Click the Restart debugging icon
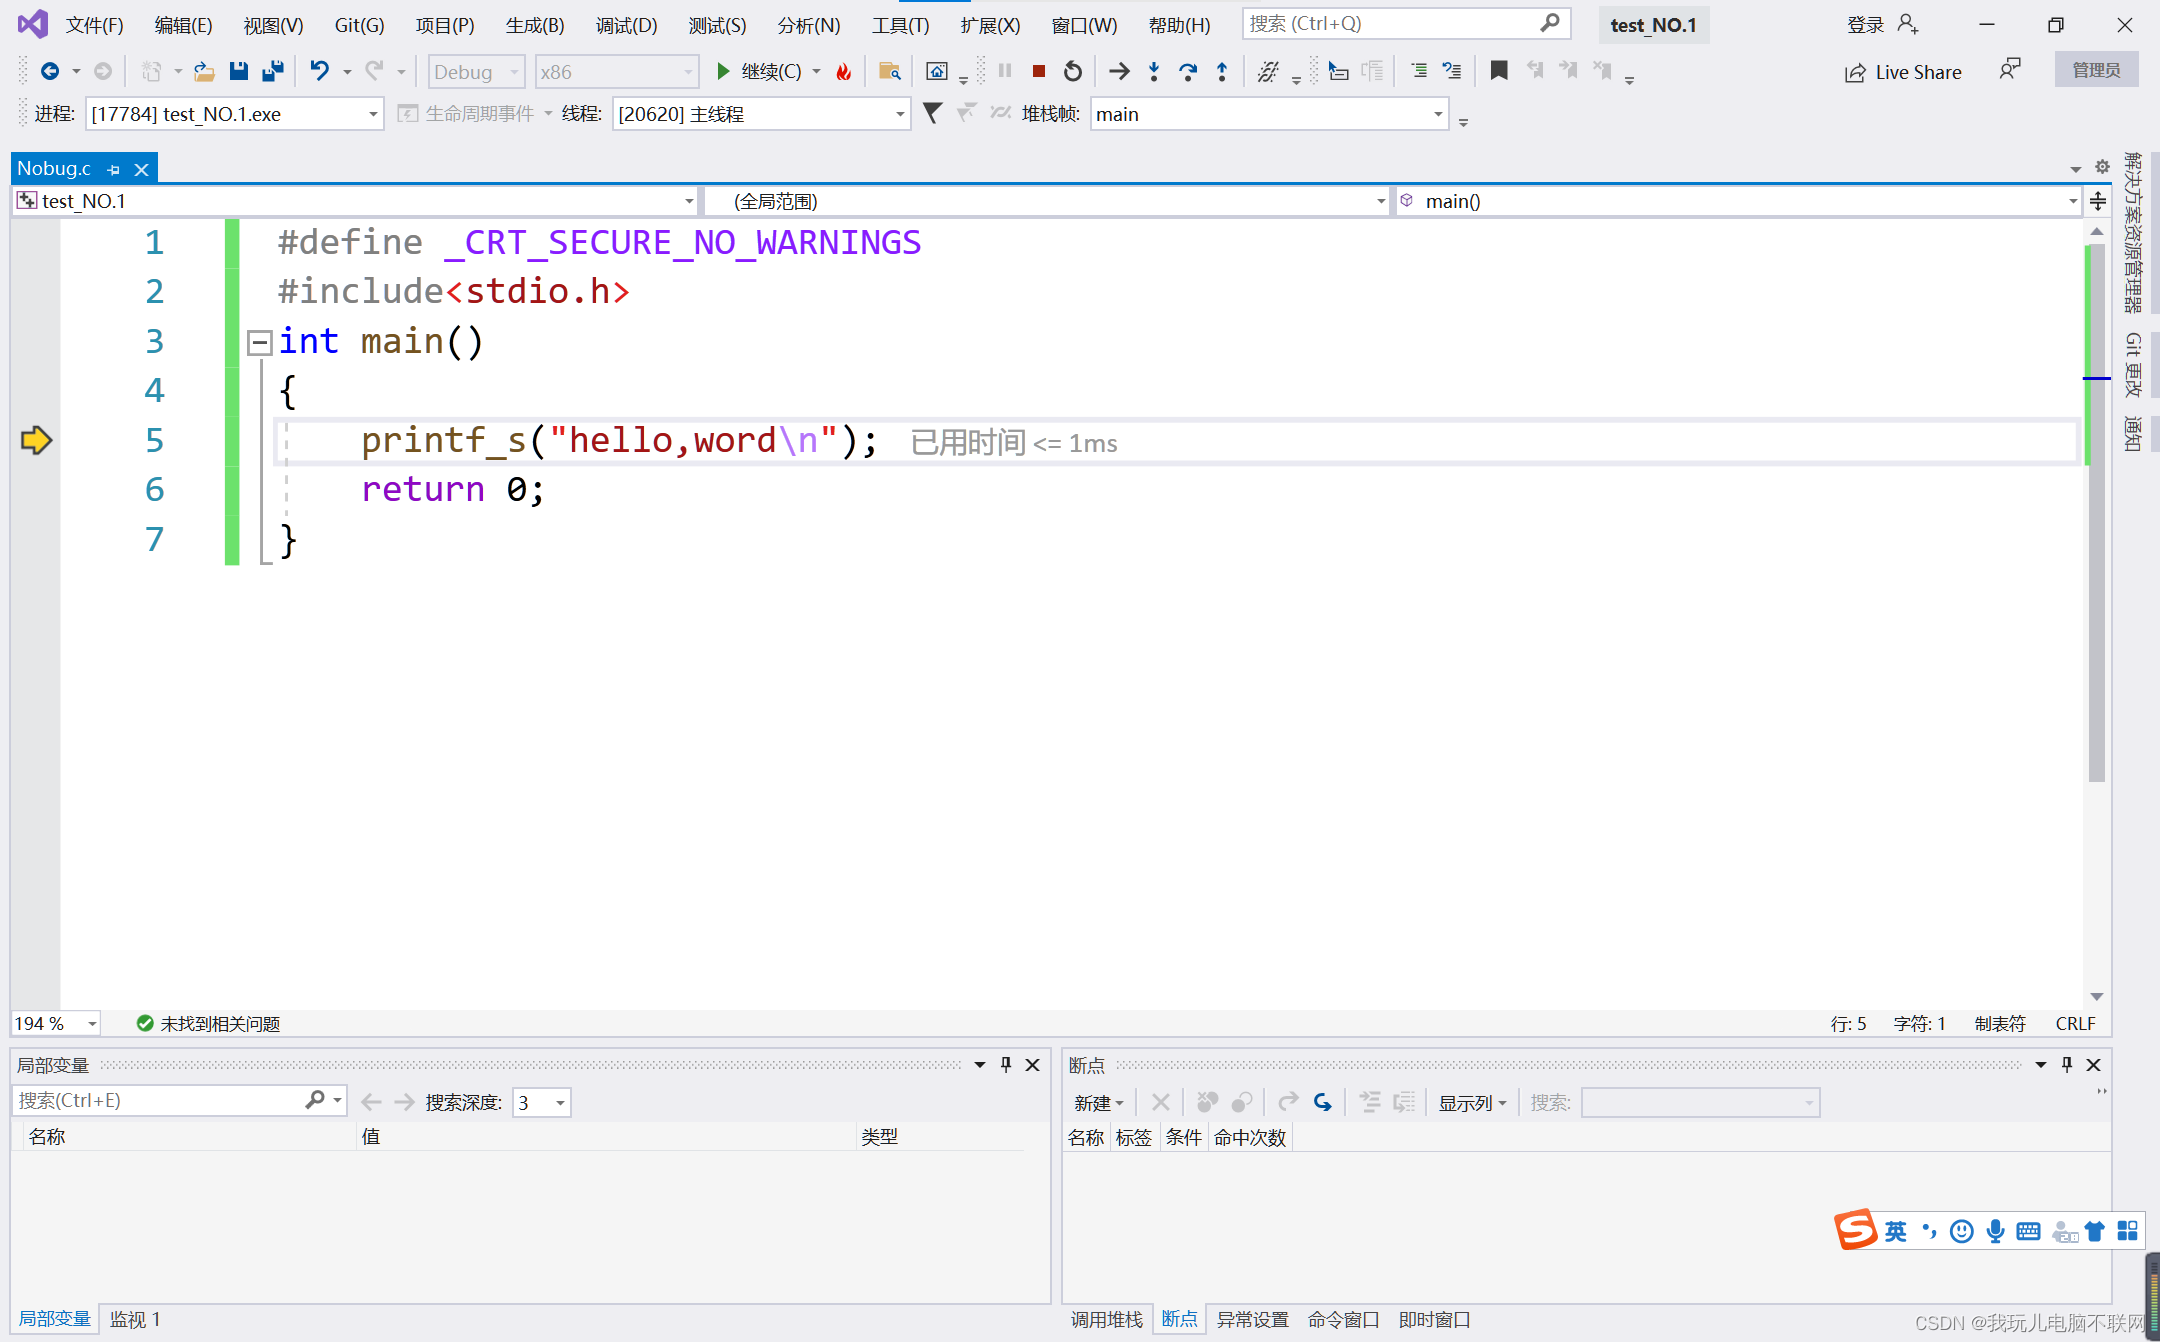The height and width of the screenshot is (1342, 2160). coord(1073,71)
